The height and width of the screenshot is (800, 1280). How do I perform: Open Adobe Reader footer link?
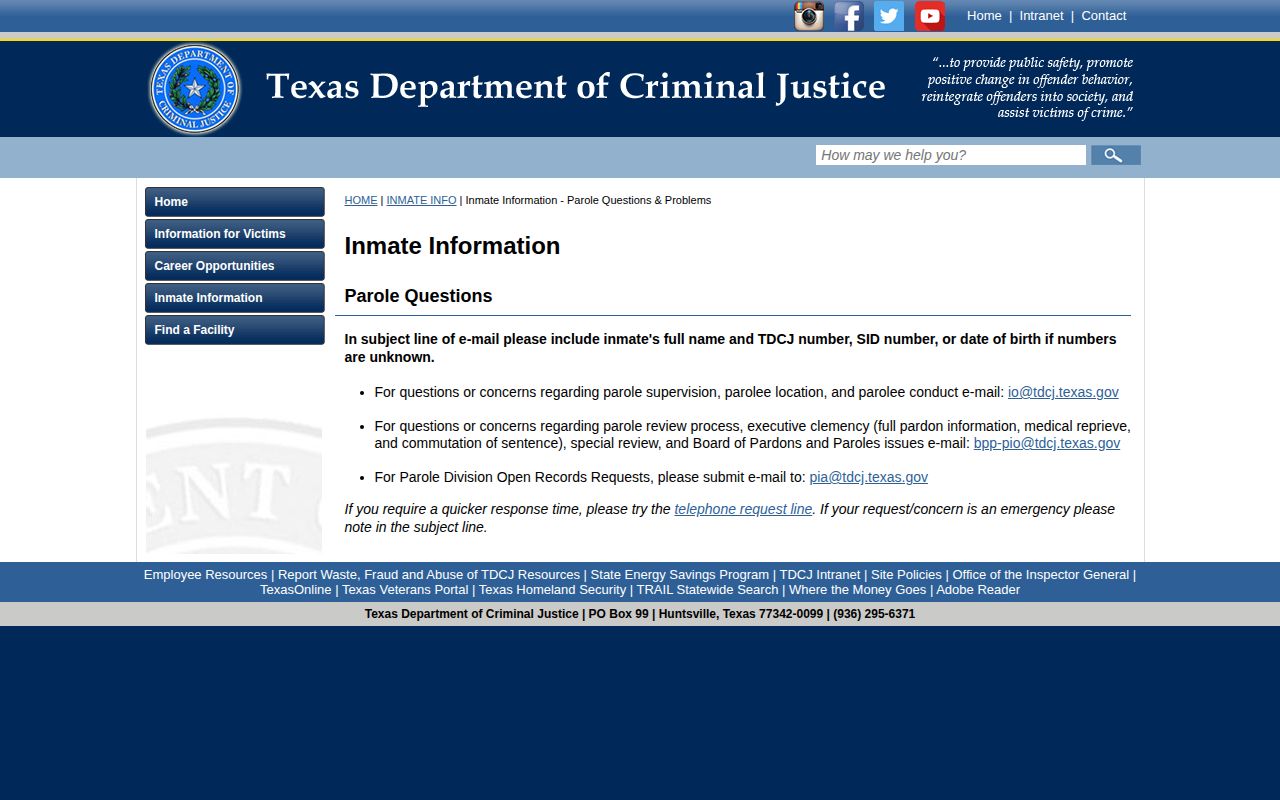pyautogui.click(x=978, y=590)
